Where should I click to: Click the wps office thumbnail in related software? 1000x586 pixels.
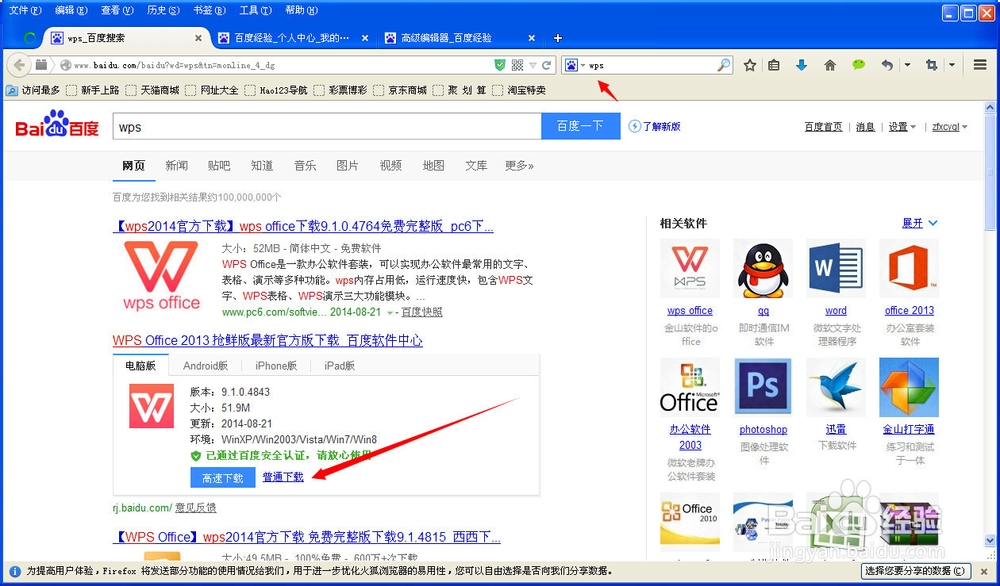(690, 268)
